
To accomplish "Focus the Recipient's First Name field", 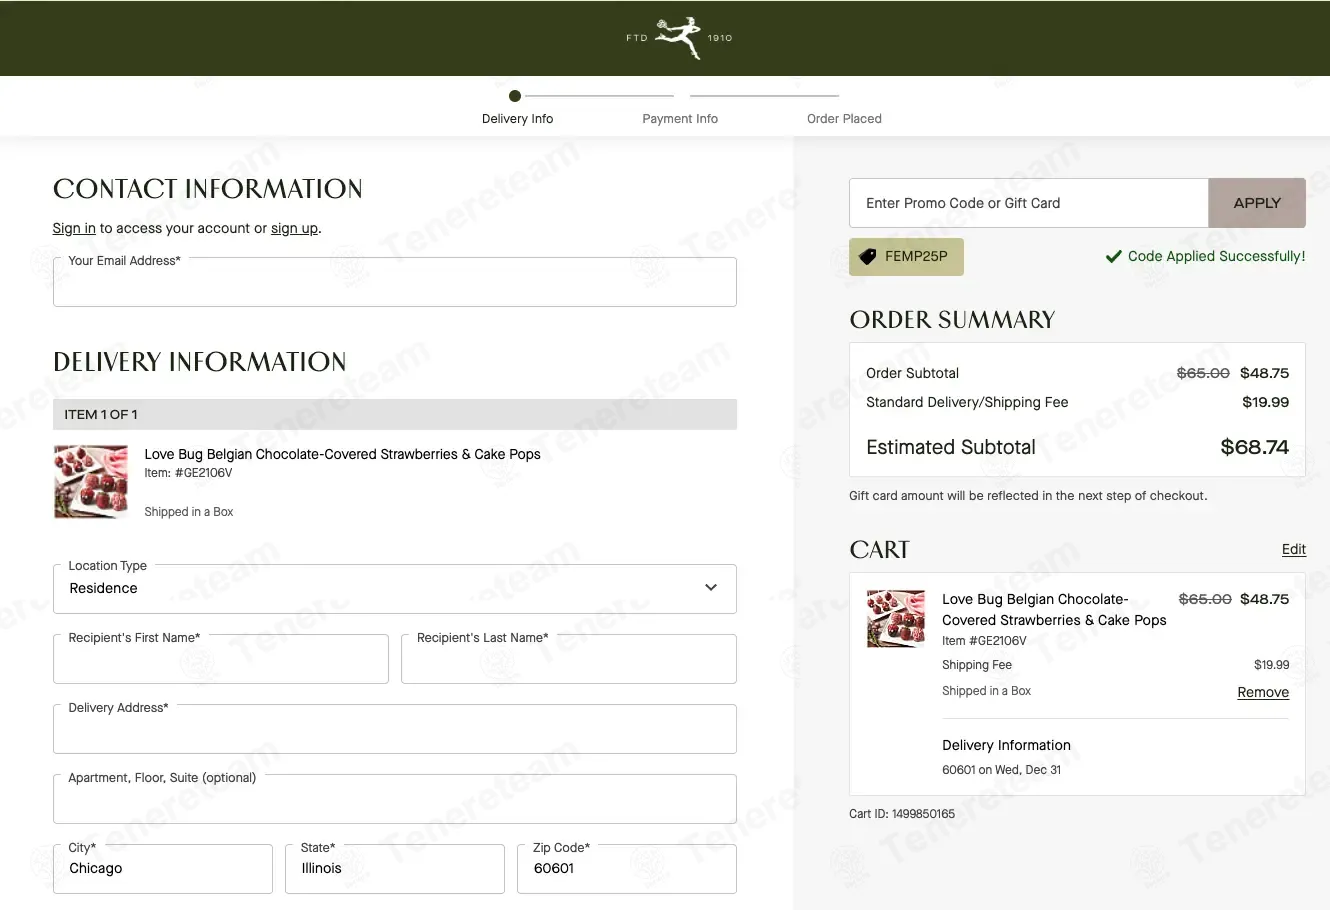I will click(x=220, y=661).
